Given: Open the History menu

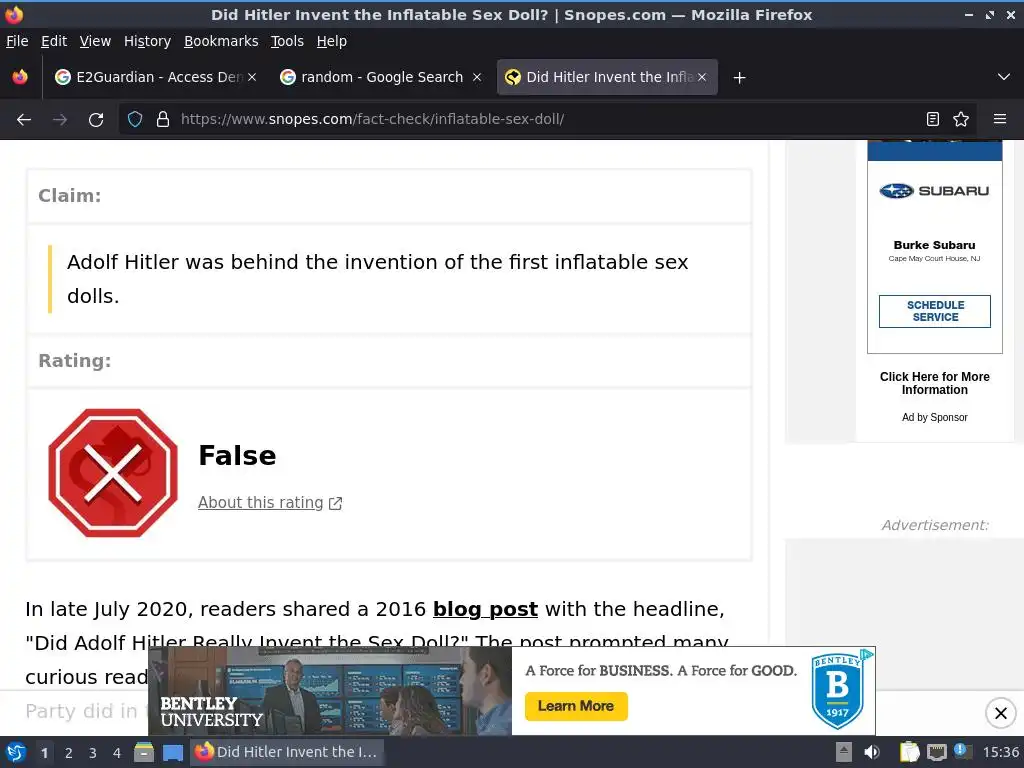Looking at the screenshot, I should point(147,41).
